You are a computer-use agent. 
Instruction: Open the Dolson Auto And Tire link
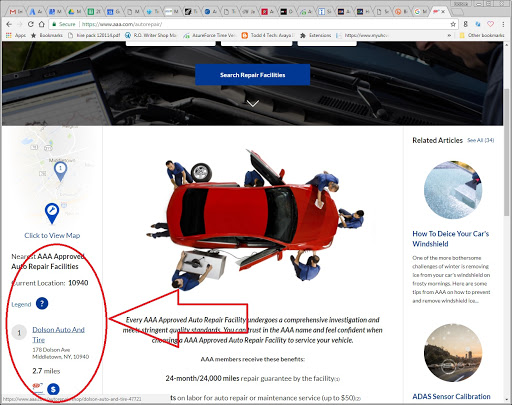[58, 334]
